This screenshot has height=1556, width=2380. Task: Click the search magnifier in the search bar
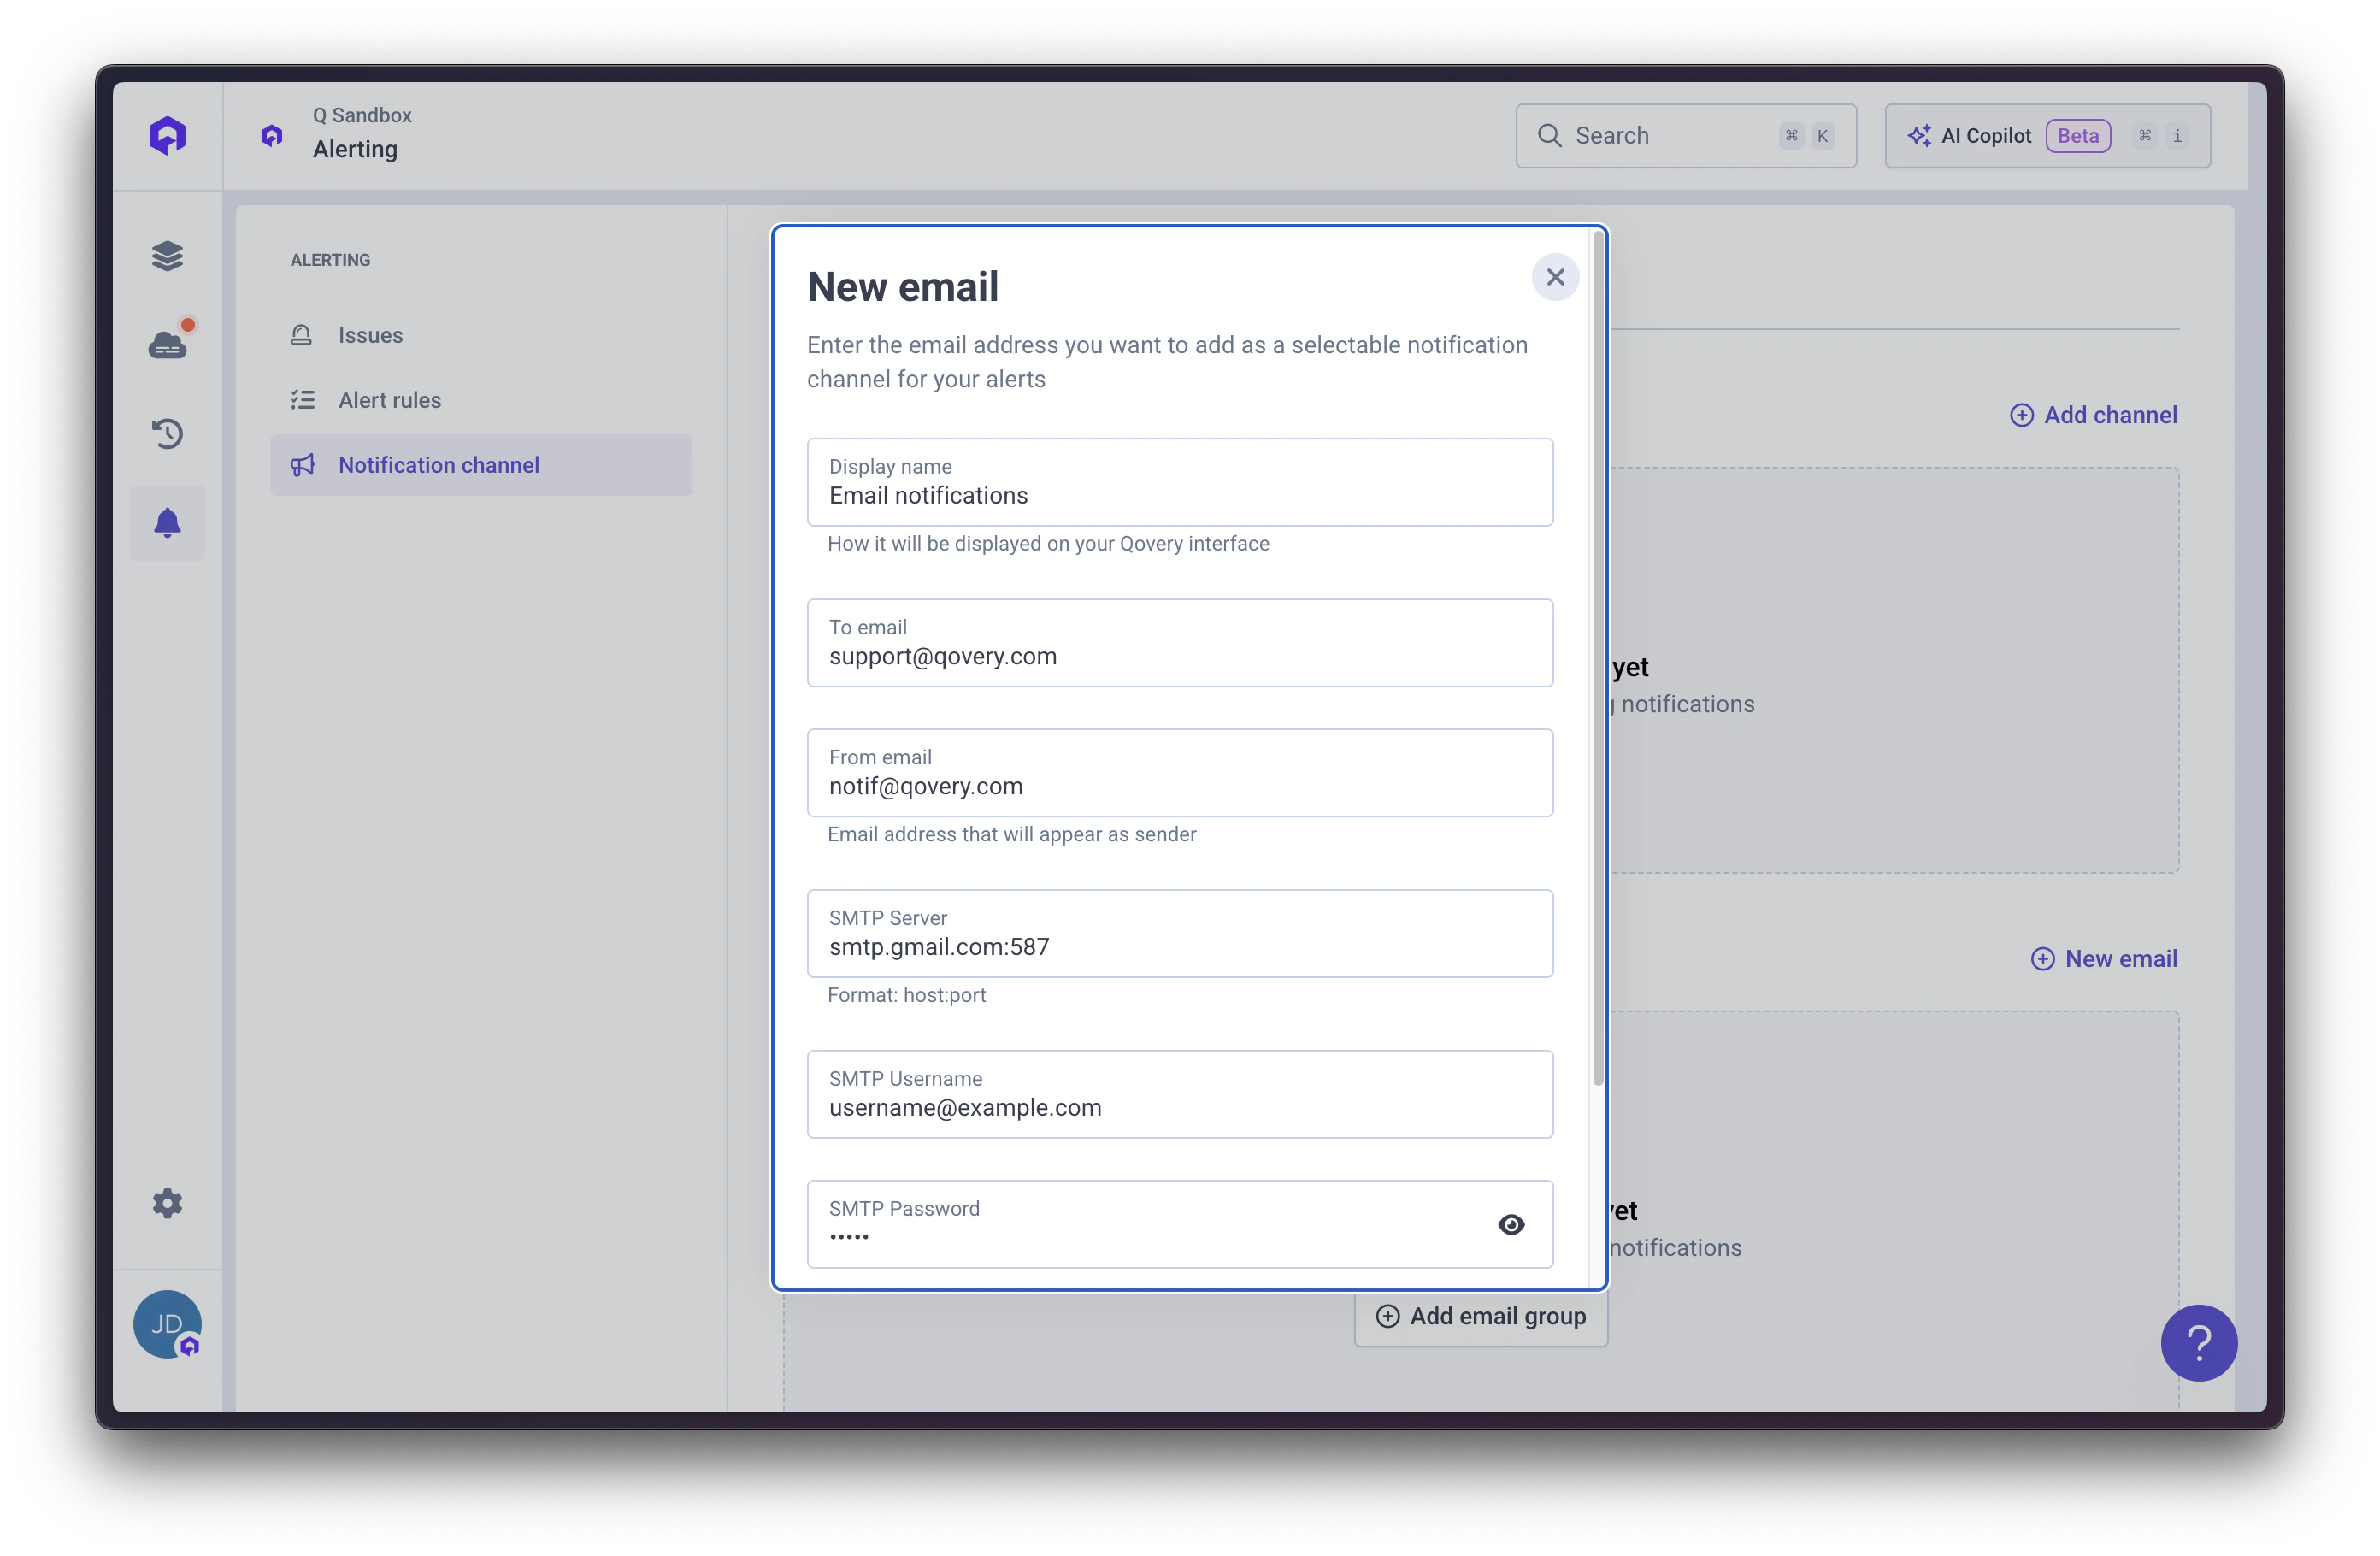pyautogui.click(x=1551, y=135)
